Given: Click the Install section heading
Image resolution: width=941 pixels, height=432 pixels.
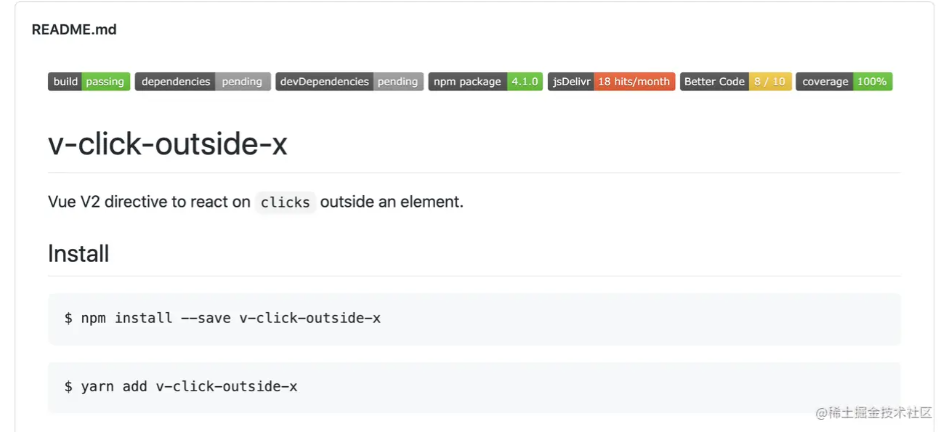Looking at the screenshot, I should [x=79, y=253].
